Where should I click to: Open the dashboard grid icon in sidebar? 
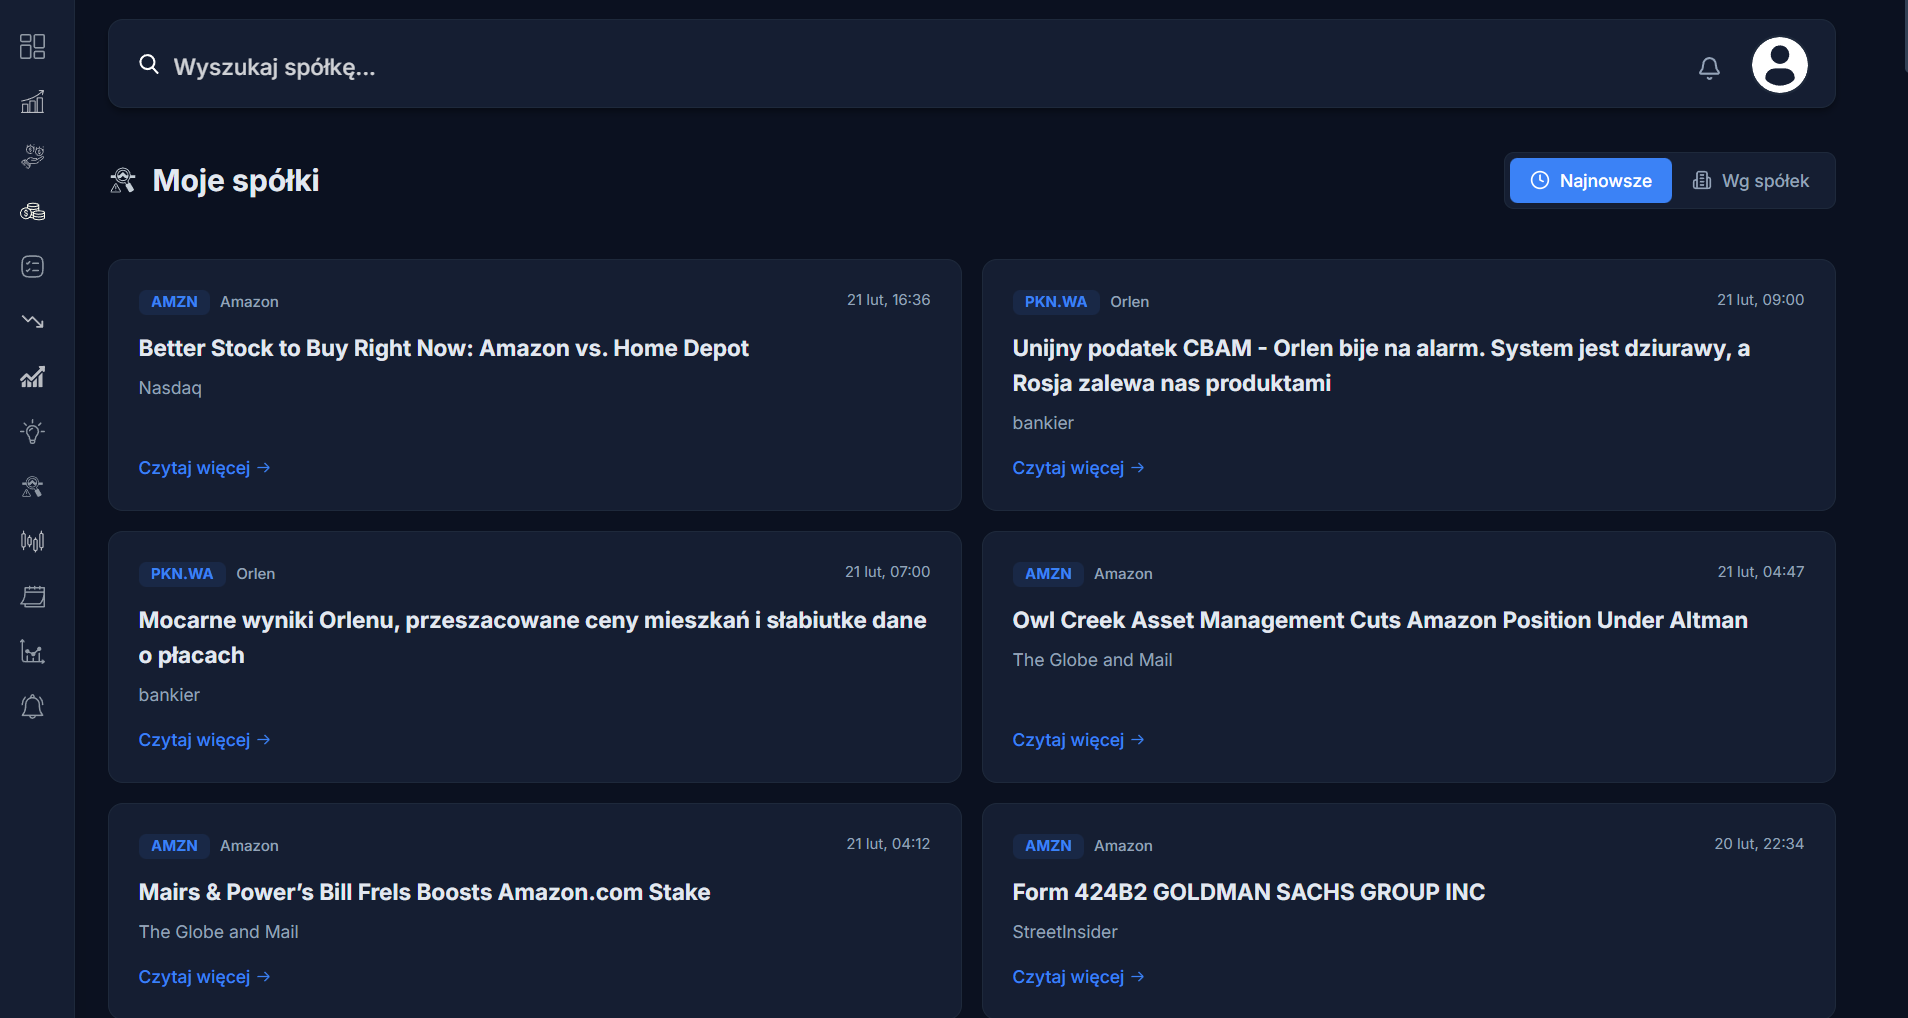point(32,47)
